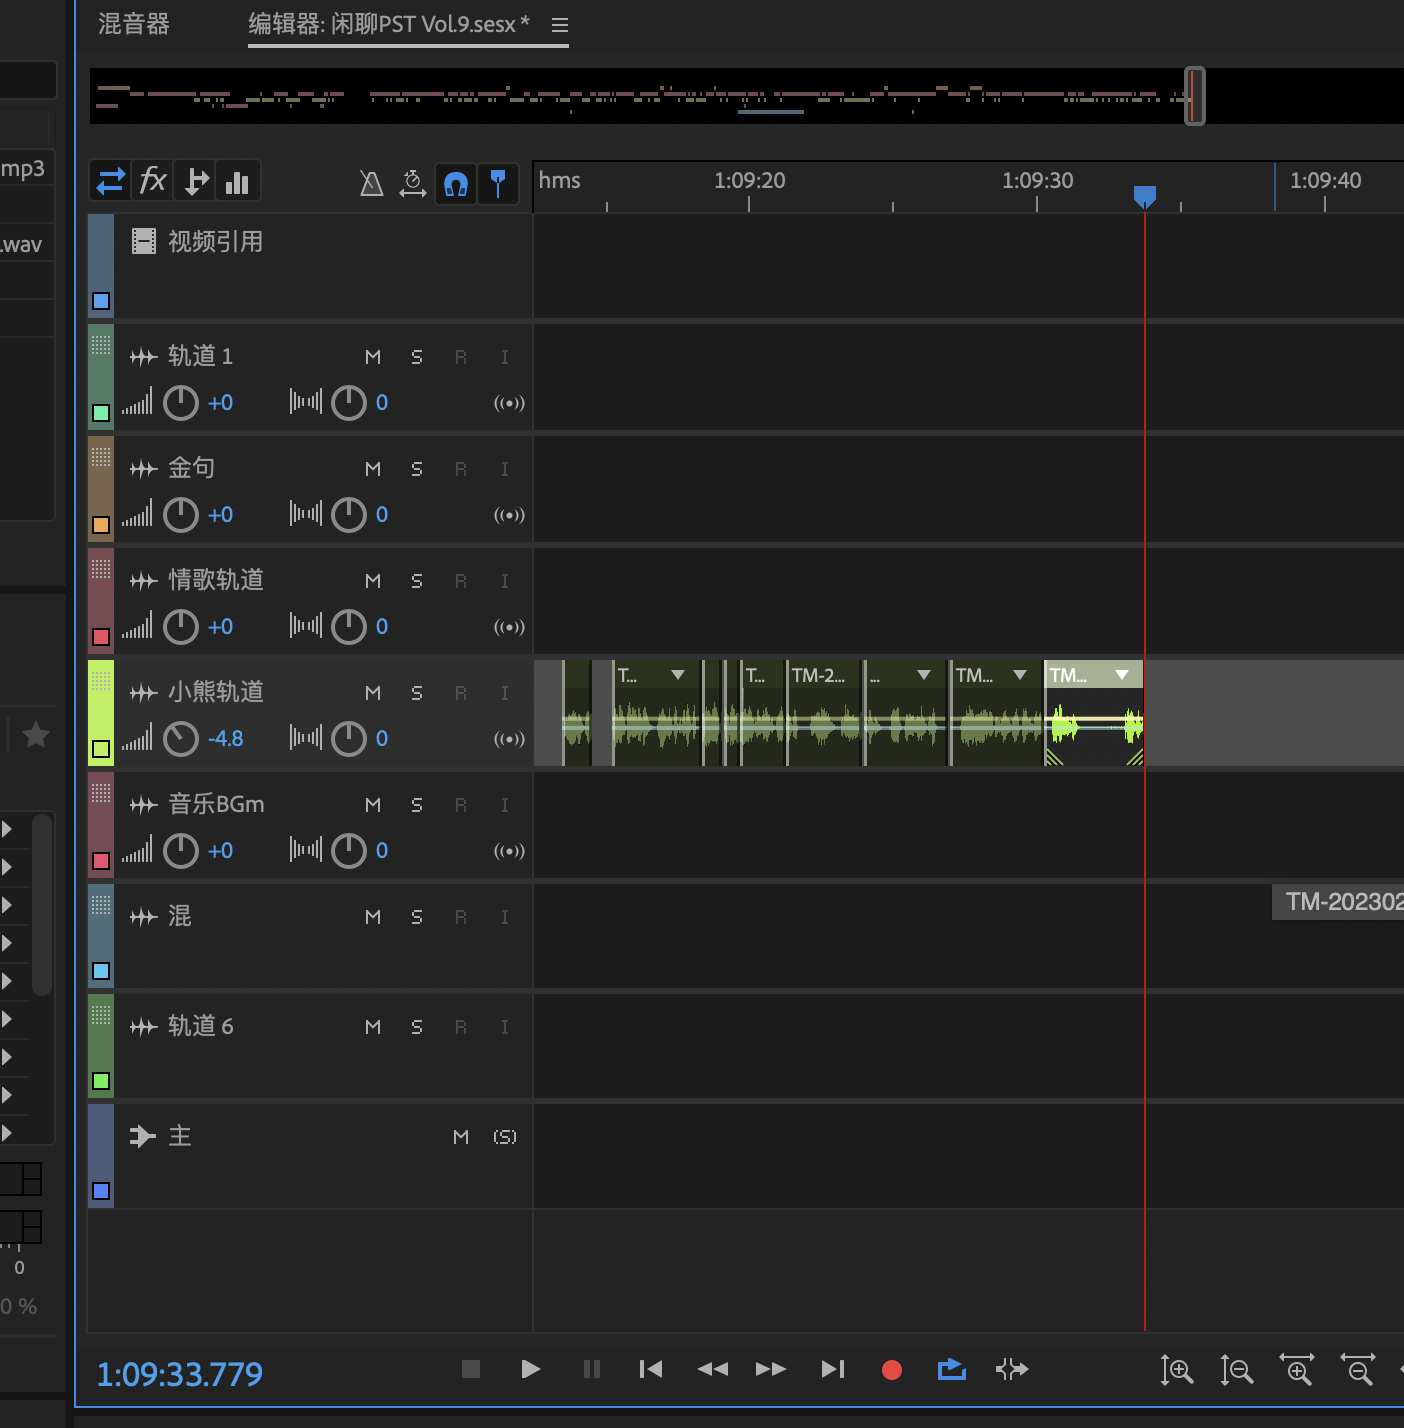Open the editor panel hamburger menu
Image resolution: width=1404 pixels, height=1428 pixels.
click(x=560, y=25)
